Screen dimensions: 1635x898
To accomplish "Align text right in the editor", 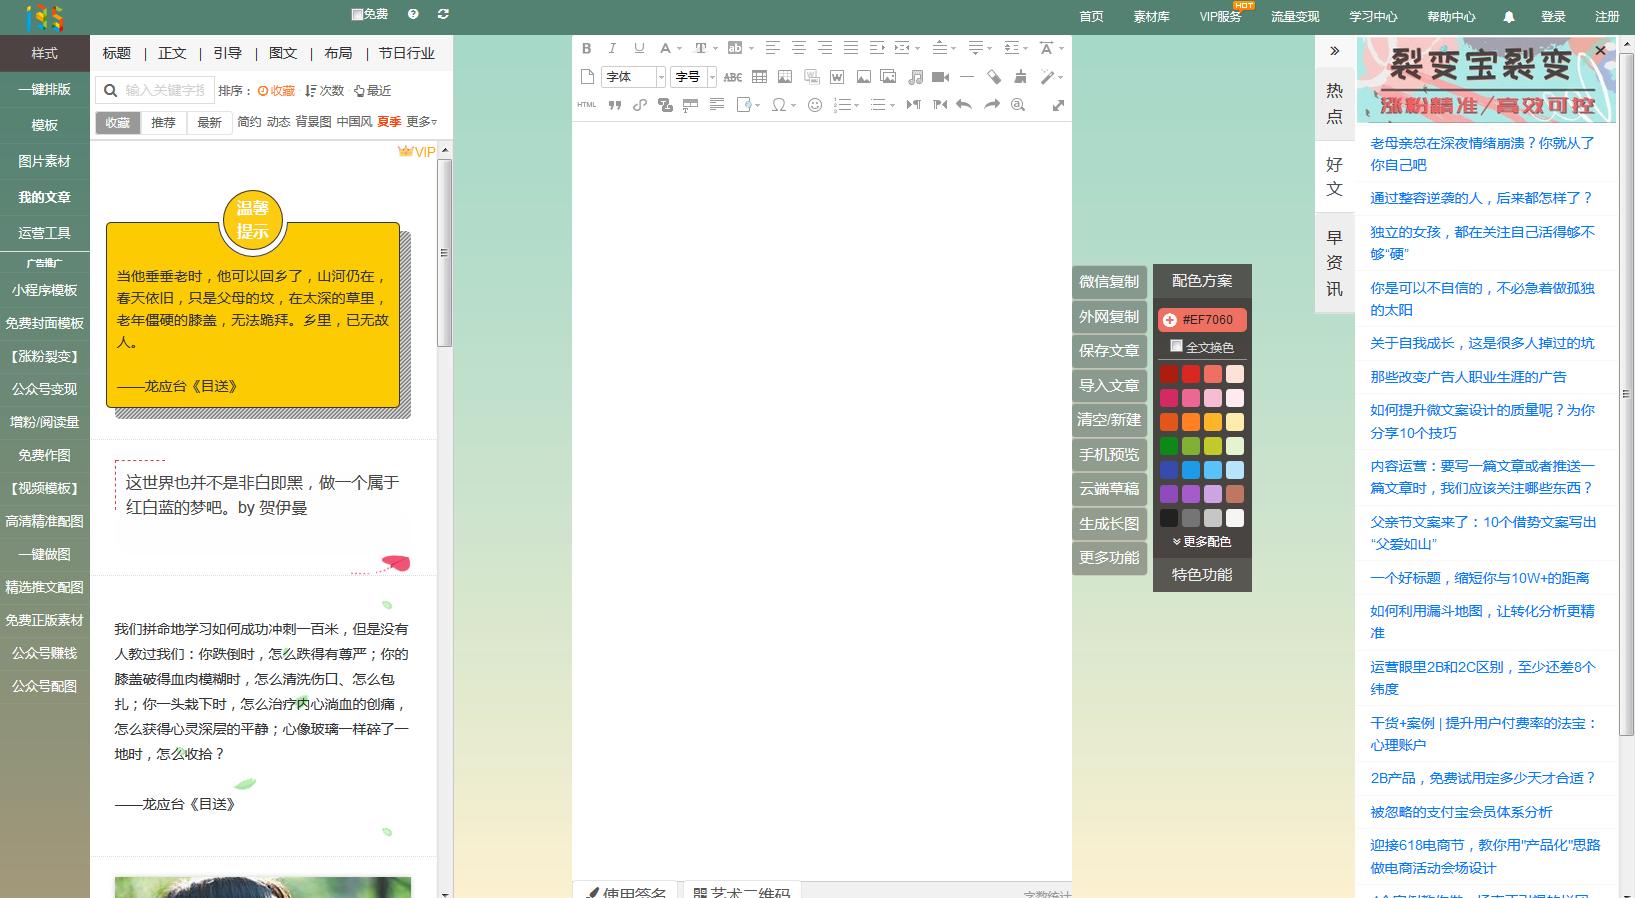I will 825,48.
